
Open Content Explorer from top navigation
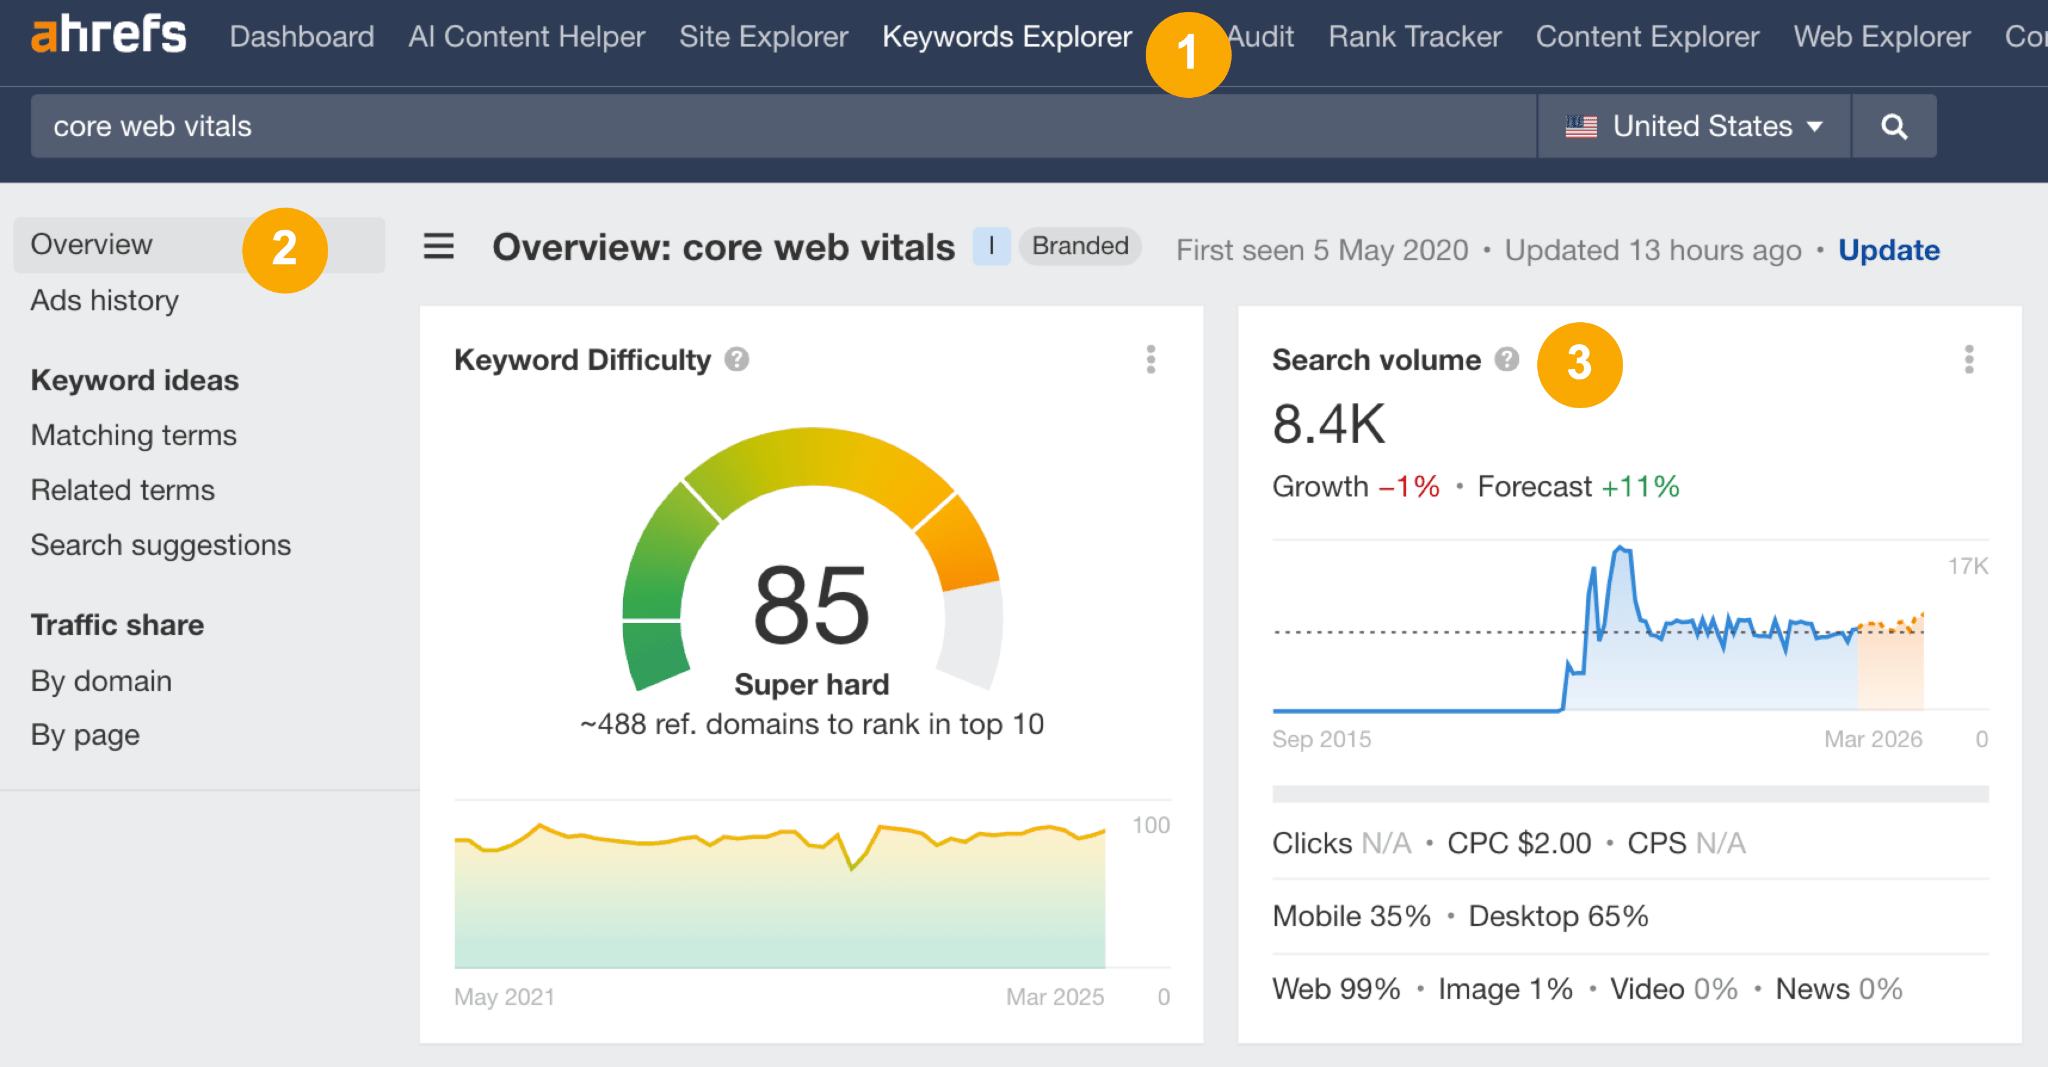pyautogui.click(x=1647, y=37)
